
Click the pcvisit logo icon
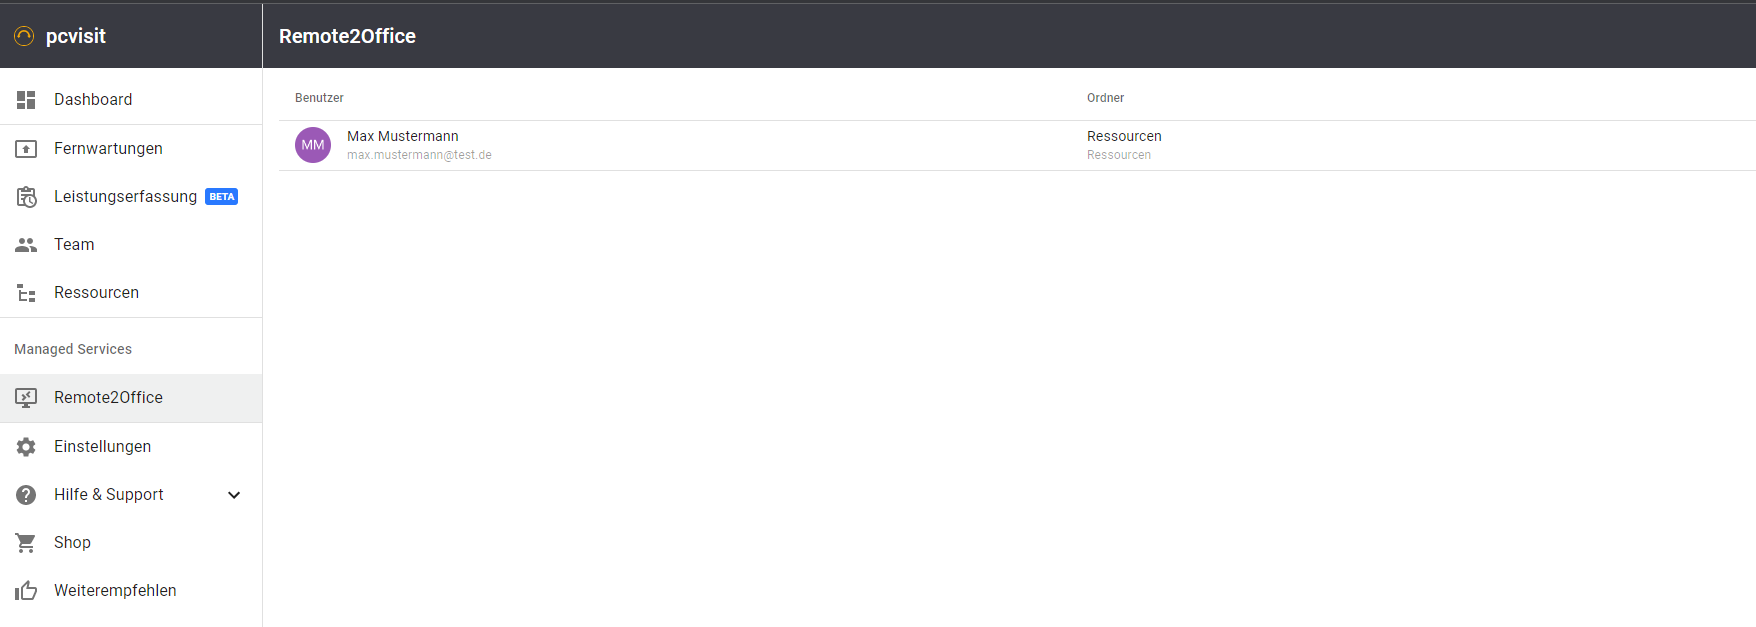[x=24, y=36]
